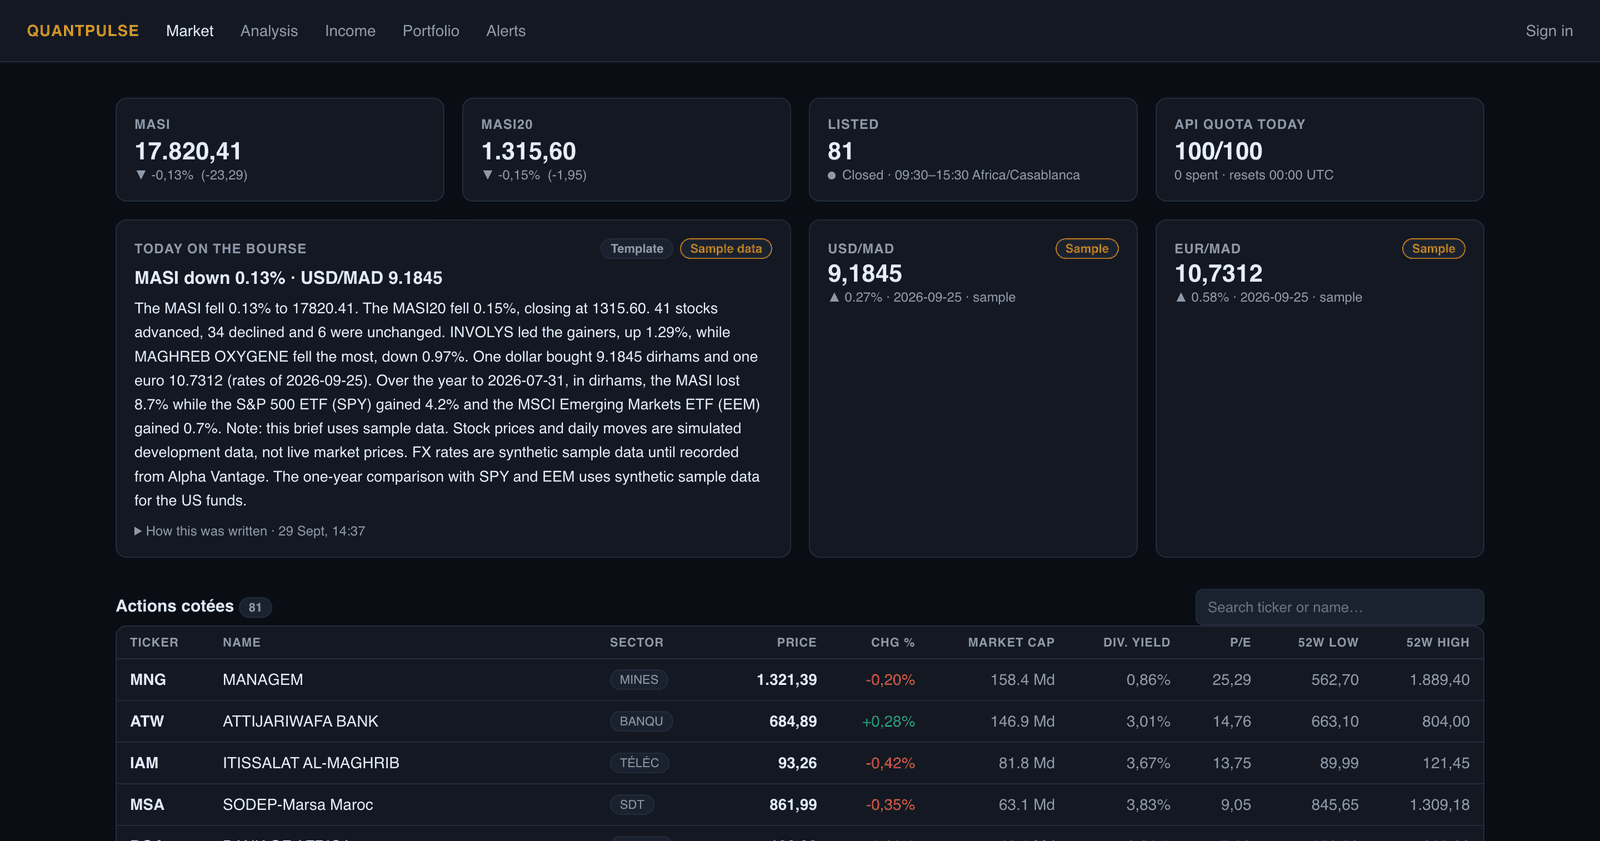The width and height of the screenshot is (1600, 841).
Task: Sort table by SECTOR column
Action: click(x=637, y=643)
